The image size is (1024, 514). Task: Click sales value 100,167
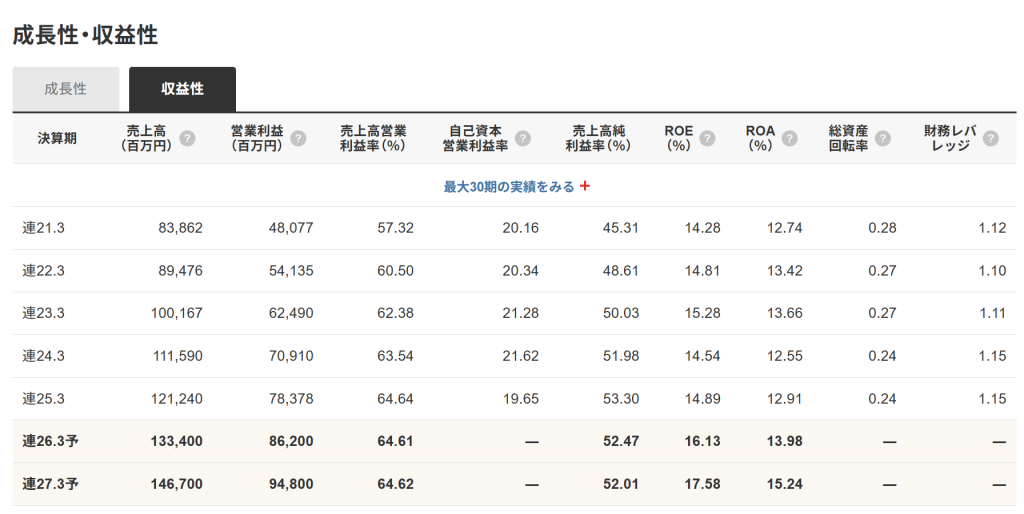(177, 313)
